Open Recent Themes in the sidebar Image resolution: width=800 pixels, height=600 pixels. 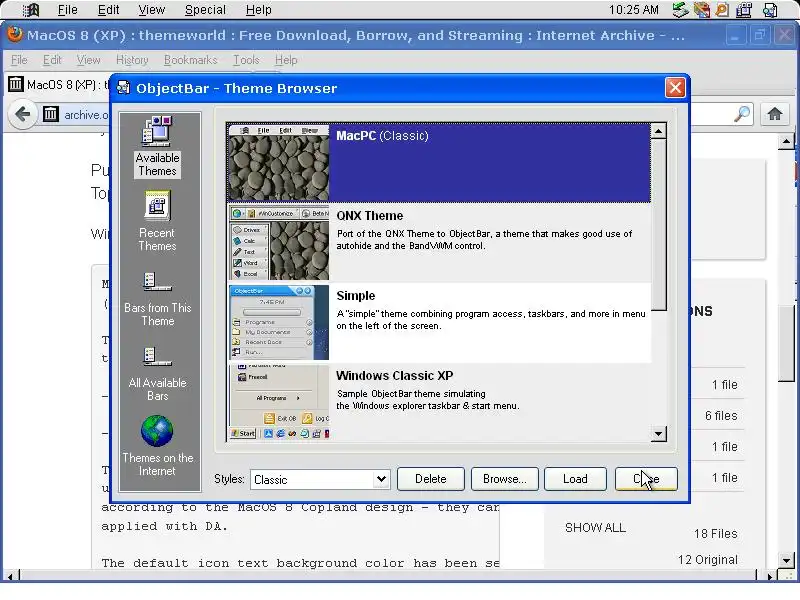[157, 221]
